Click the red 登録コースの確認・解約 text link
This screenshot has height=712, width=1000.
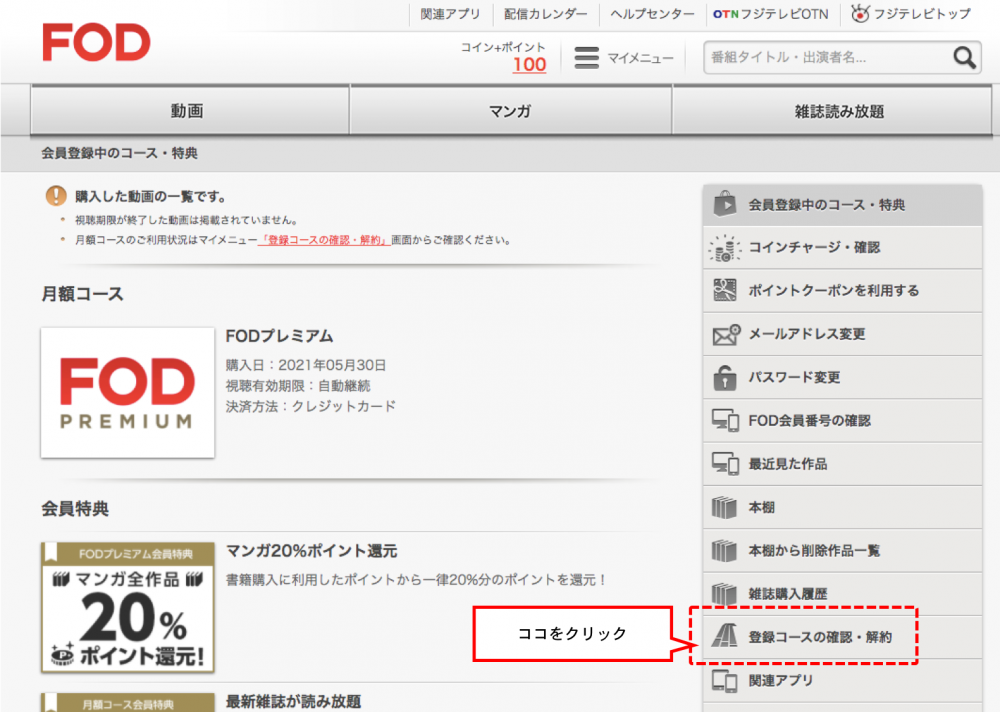coord(324,241)
